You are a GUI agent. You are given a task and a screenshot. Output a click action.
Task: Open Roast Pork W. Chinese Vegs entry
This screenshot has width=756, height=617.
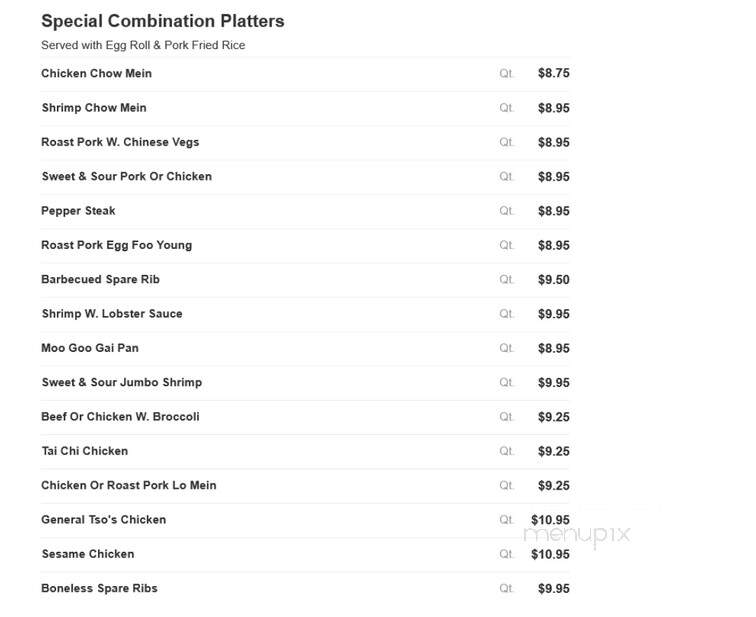tap(120, 142)
